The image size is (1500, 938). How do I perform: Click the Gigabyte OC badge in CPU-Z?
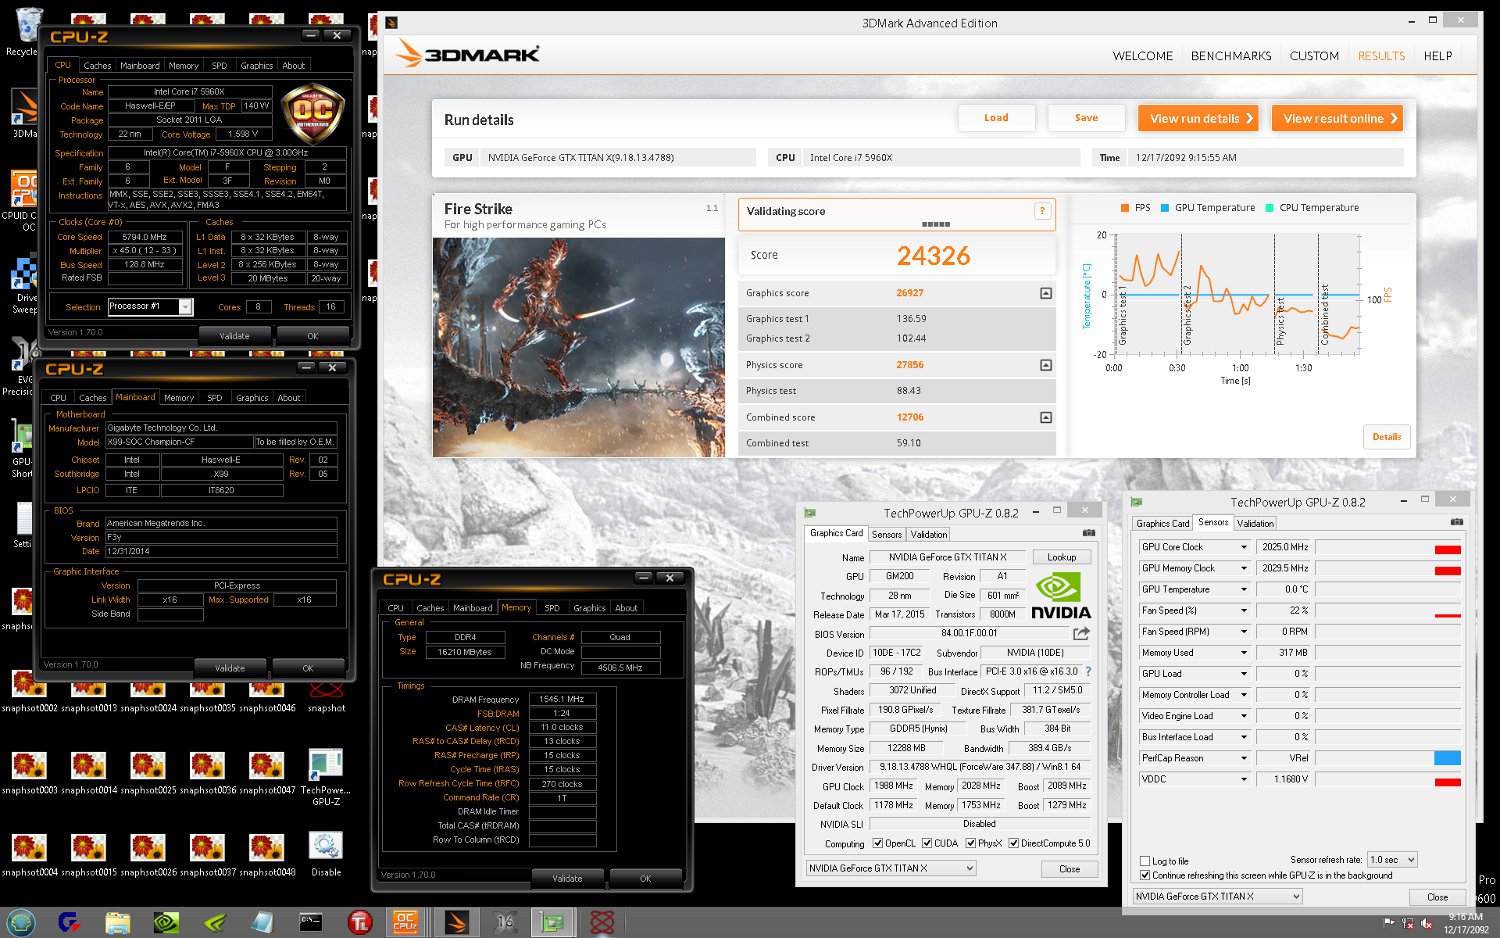point(313,113)
